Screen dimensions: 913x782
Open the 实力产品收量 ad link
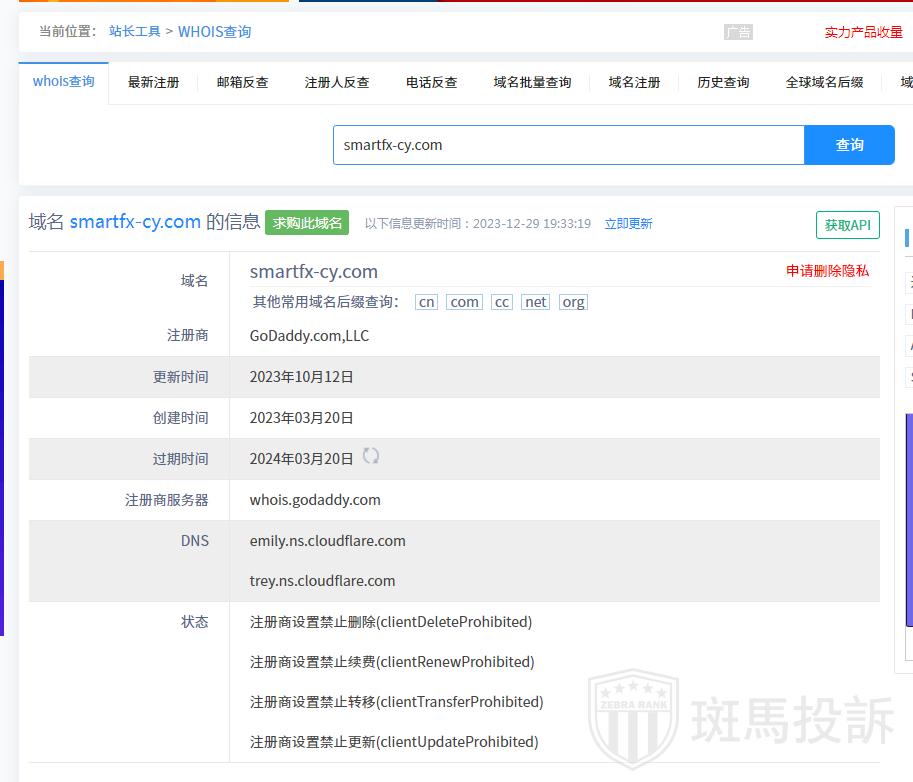pos(863,32)
